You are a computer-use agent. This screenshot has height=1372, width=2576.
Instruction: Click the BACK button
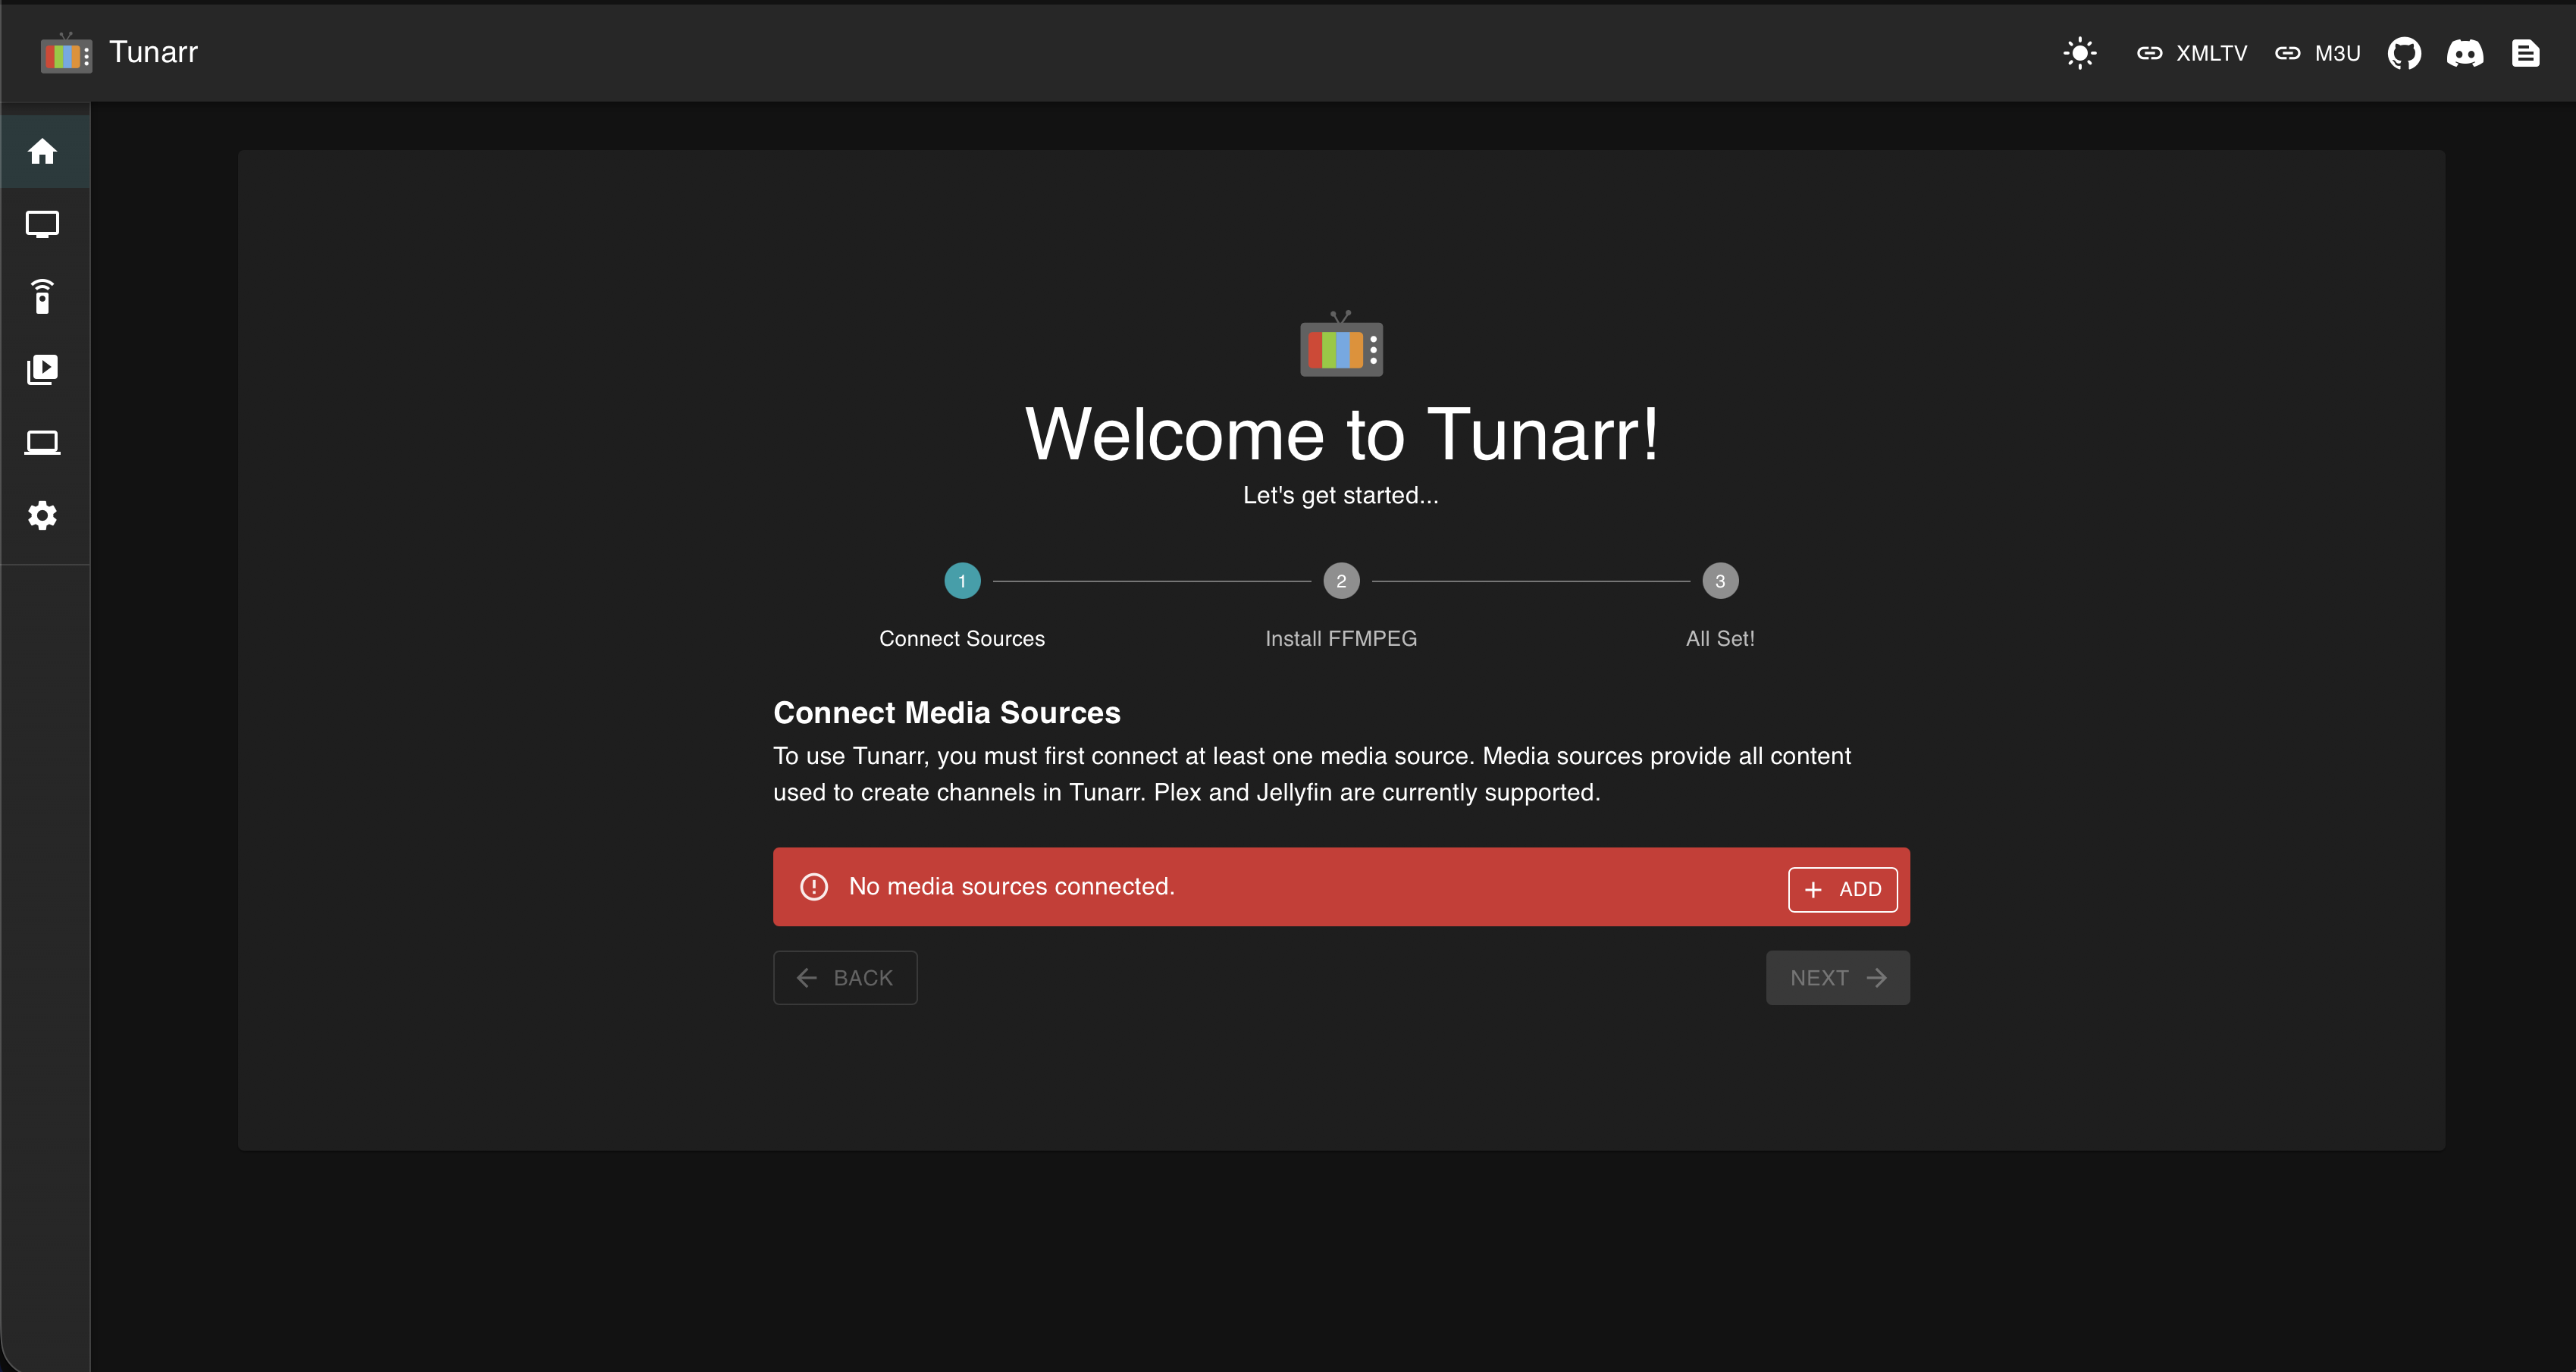[x=845, y=978]
